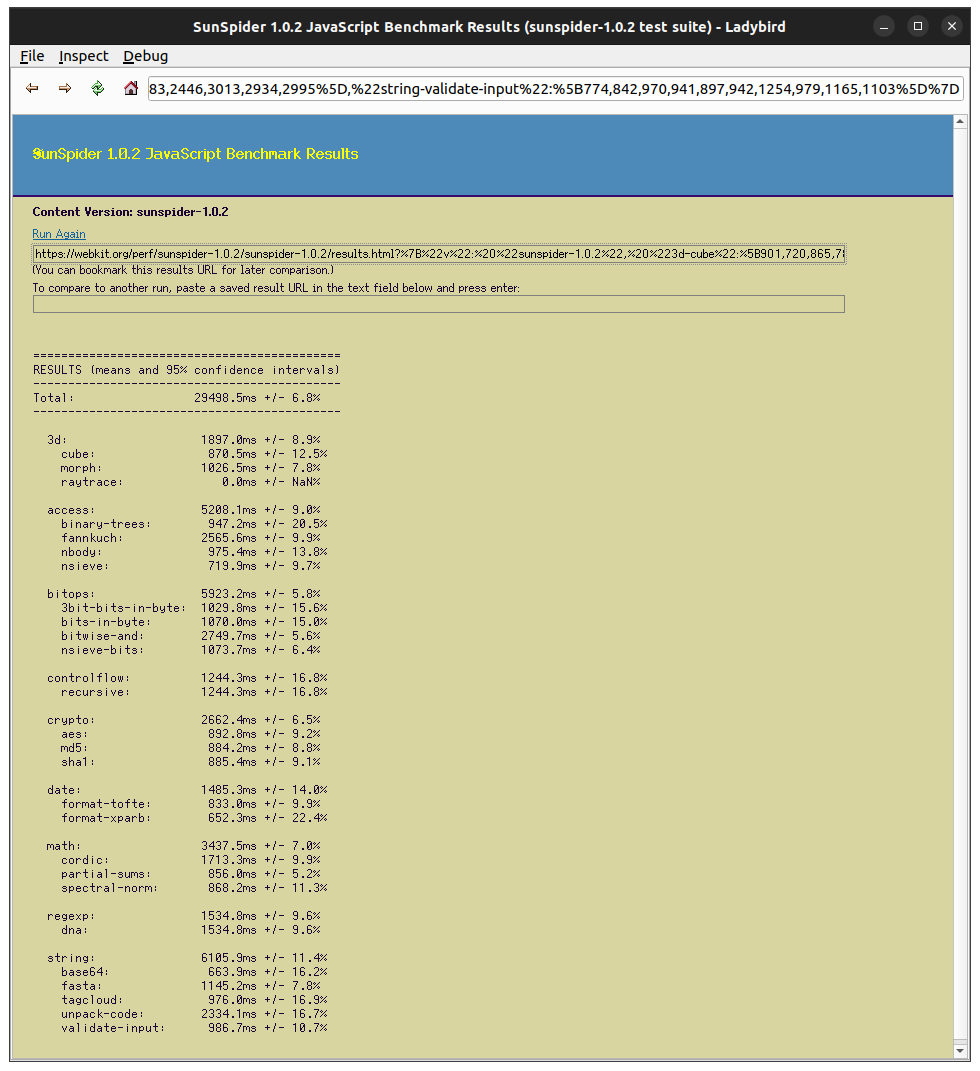Click the 'date:' 1485.3ms row
Image resolution: width=980 pixels, height=1071 pixels.
[x=187, y=790]
